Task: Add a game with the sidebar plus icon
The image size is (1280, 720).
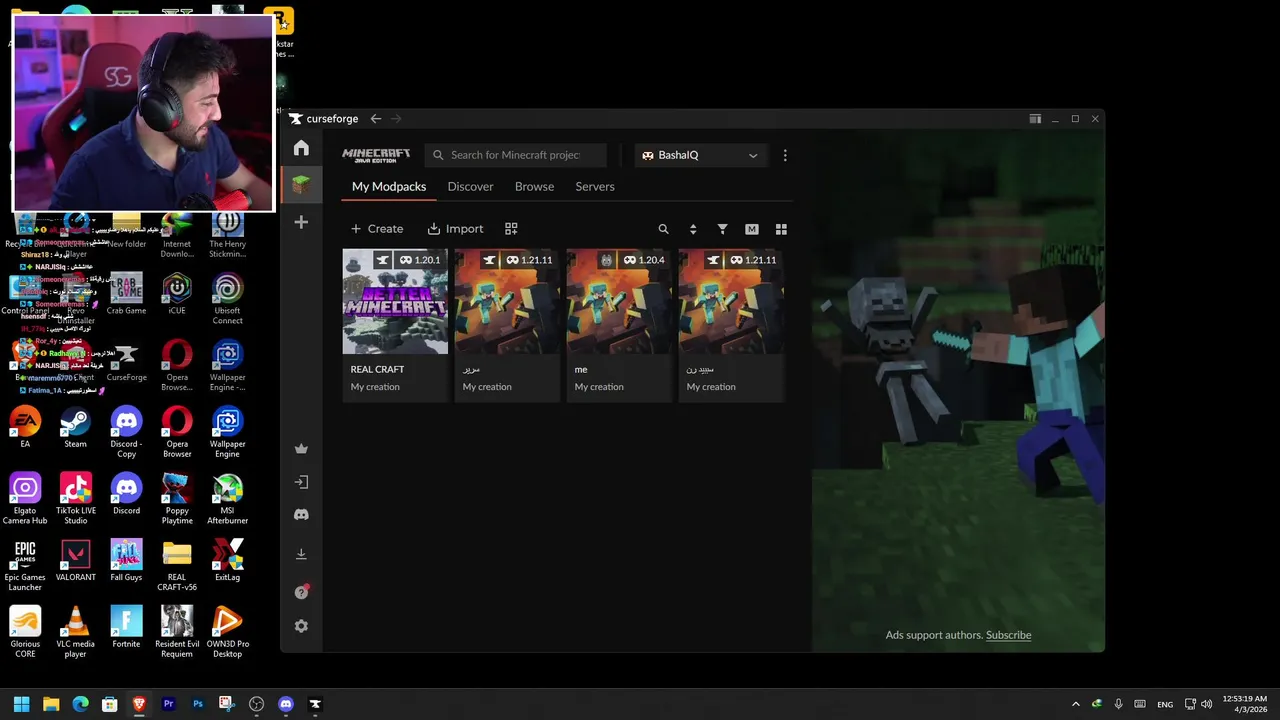Action: (301, 222)
